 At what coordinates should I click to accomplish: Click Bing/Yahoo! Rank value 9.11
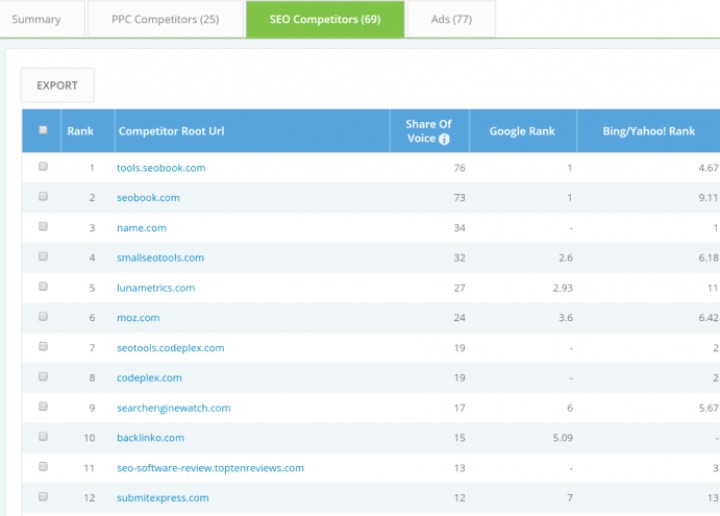coord(708,198)
